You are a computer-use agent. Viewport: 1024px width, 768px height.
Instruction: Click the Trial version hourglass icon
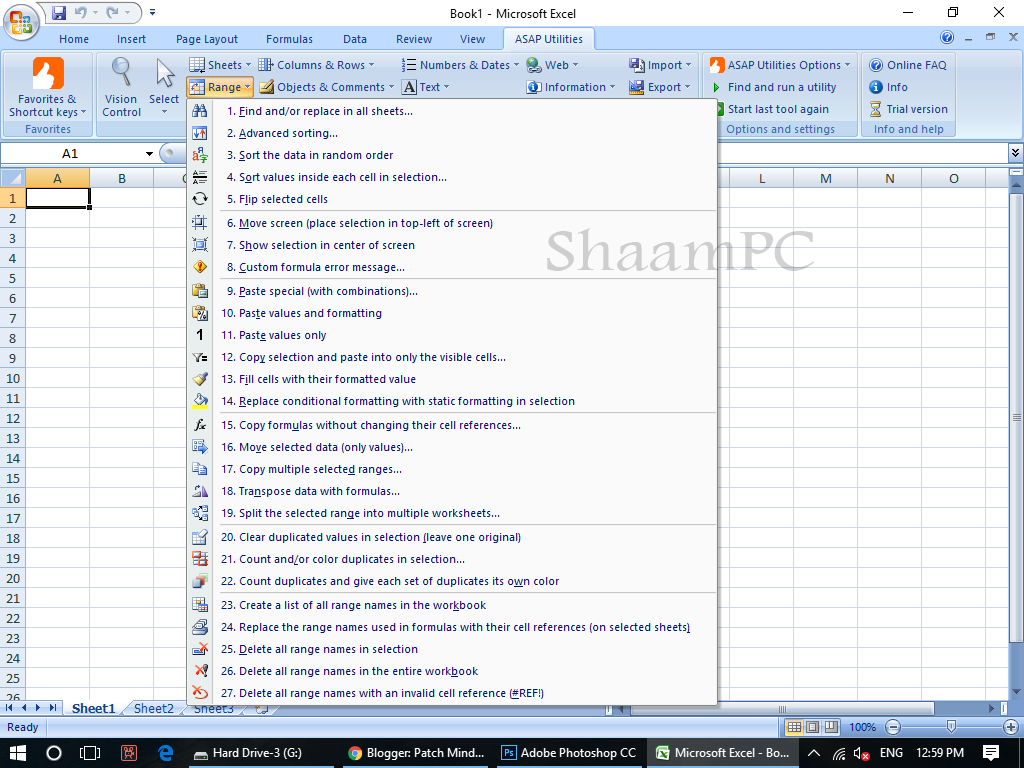tap(876, 109)
